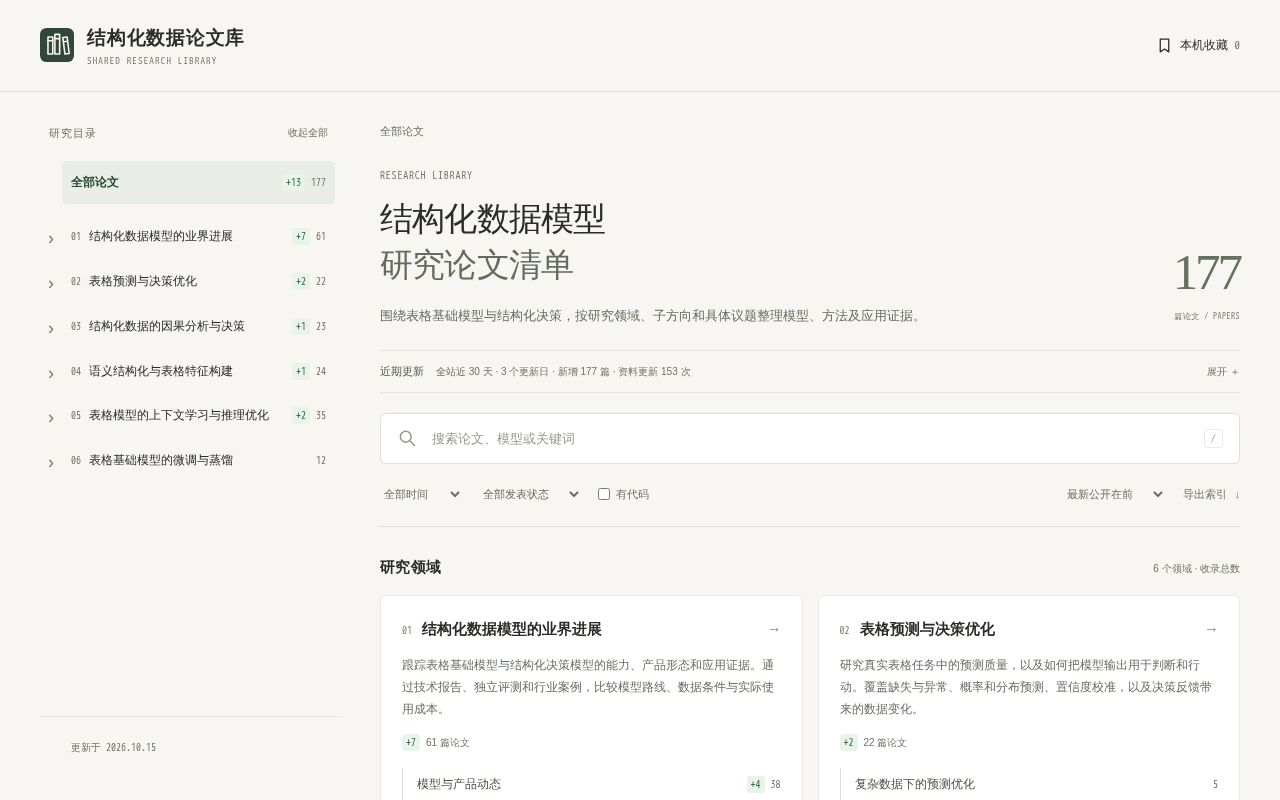Select 全部论文 in the sidebar
Viewport: 1280px width, 800px height.
point(198,182)
